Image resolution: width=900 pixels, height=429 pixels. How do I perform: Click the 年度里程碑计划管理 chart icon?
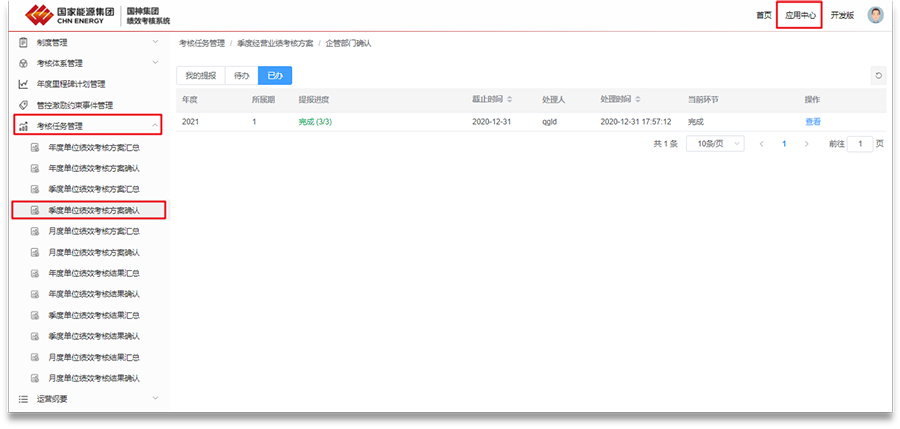(23, 84)
